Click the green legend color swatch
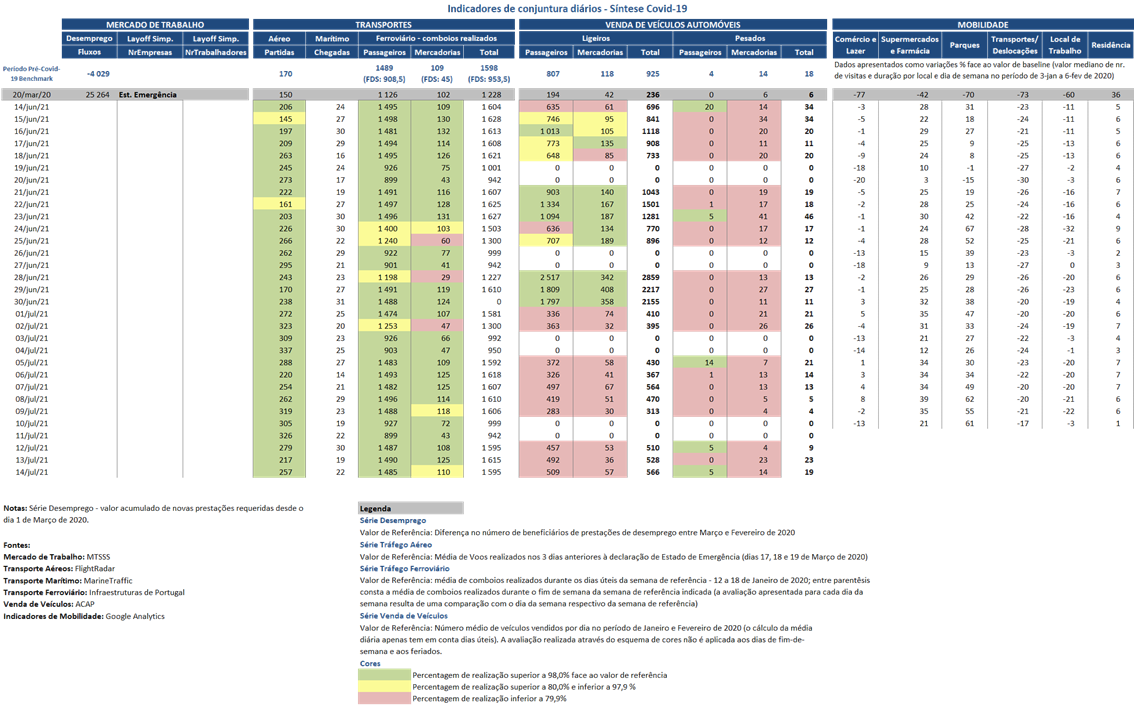The image size is (1134, 710). click(x=384, y=675)
